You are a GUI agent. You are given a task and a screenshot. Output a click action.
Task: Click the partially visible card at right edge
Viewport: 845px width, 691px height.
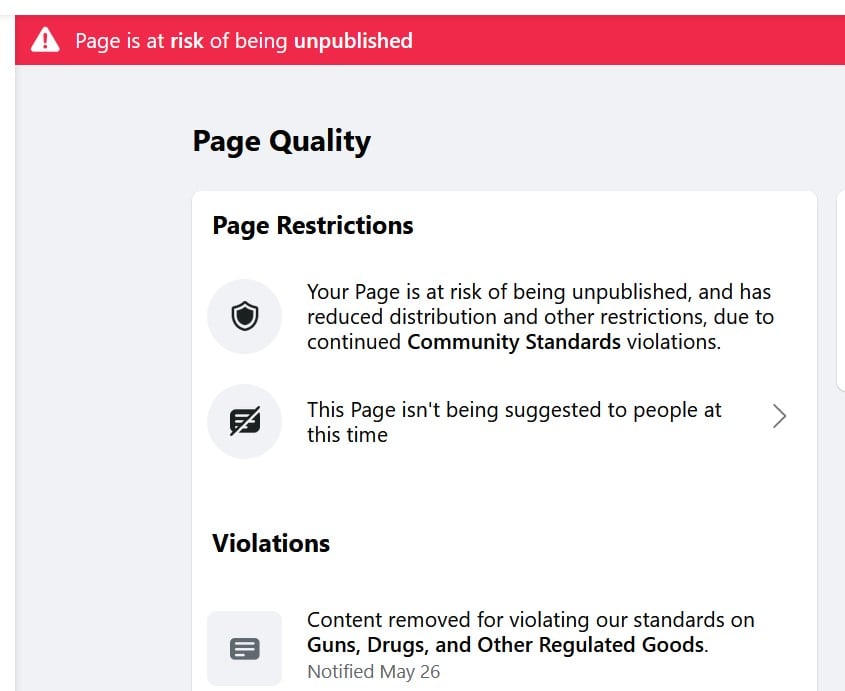(840, 290)
